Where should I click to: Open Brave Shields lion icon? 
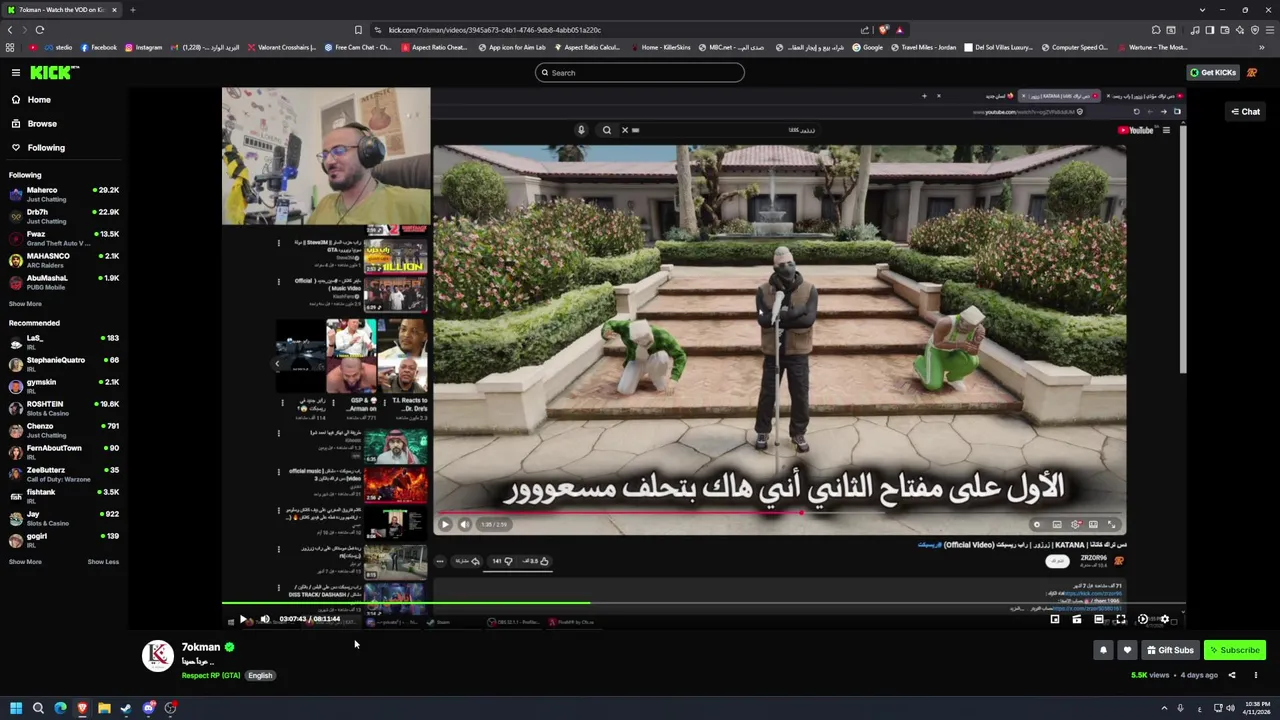click(x=883, y=30)
